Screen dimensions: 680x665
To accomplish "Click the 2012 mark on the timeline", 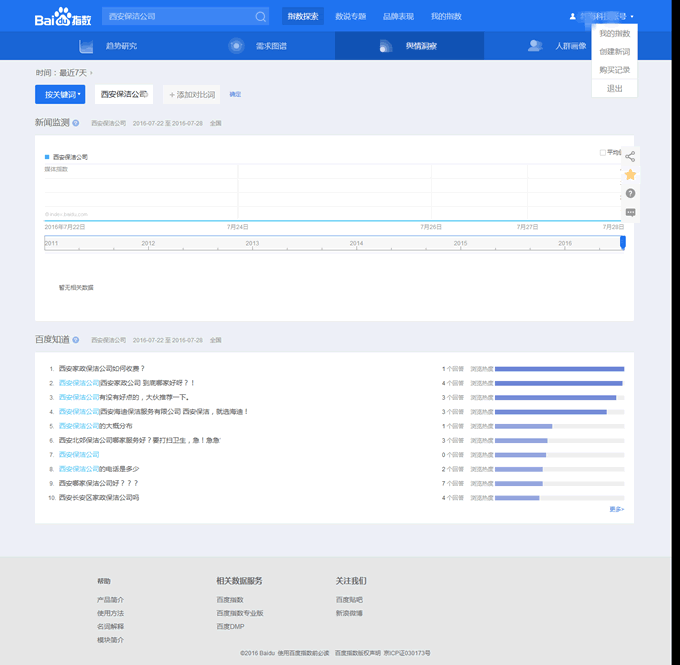I will pos(148,243).
